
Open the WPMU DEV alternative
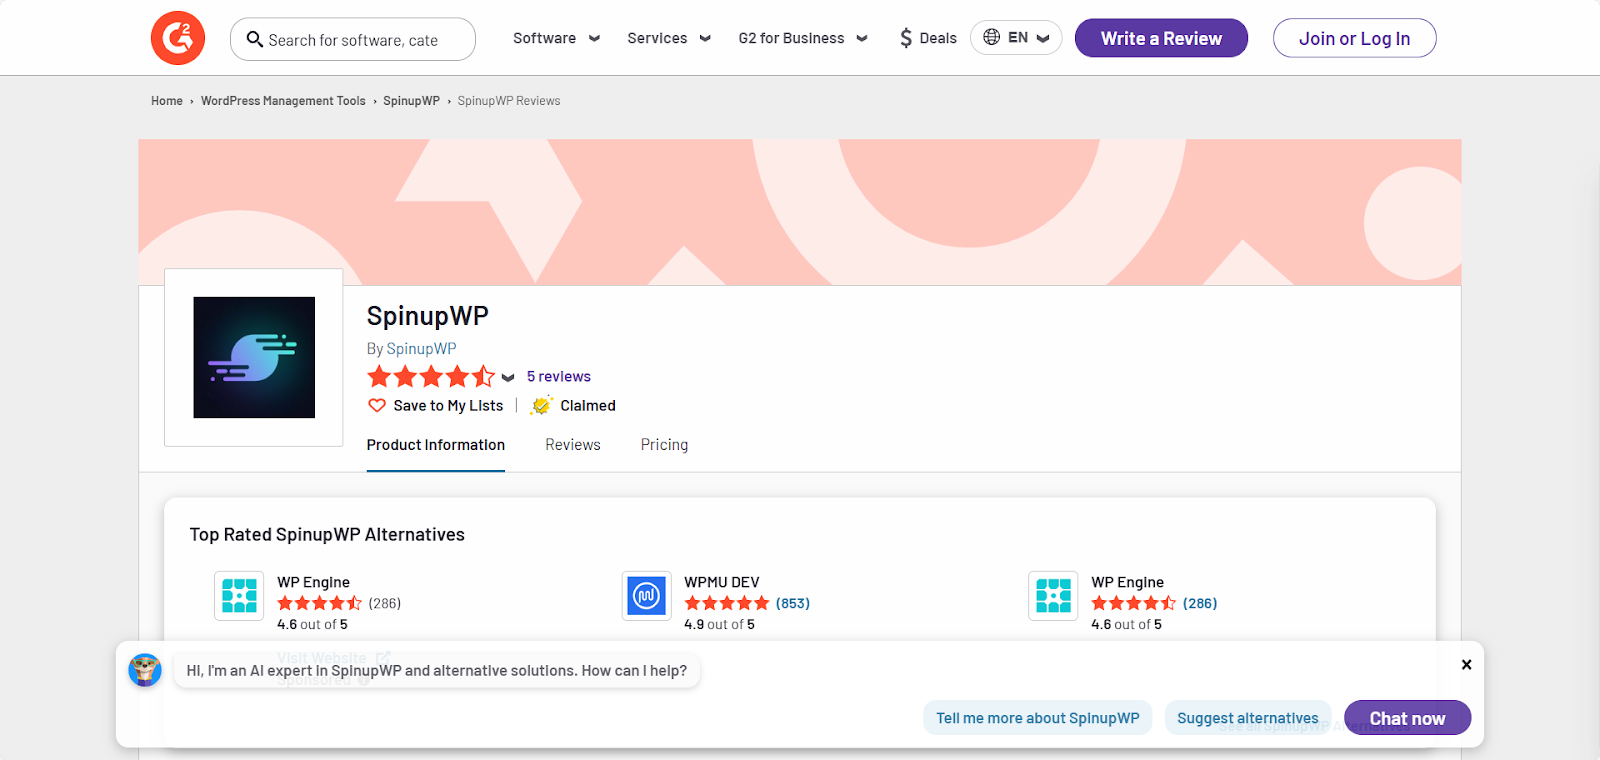coord(722,582)
